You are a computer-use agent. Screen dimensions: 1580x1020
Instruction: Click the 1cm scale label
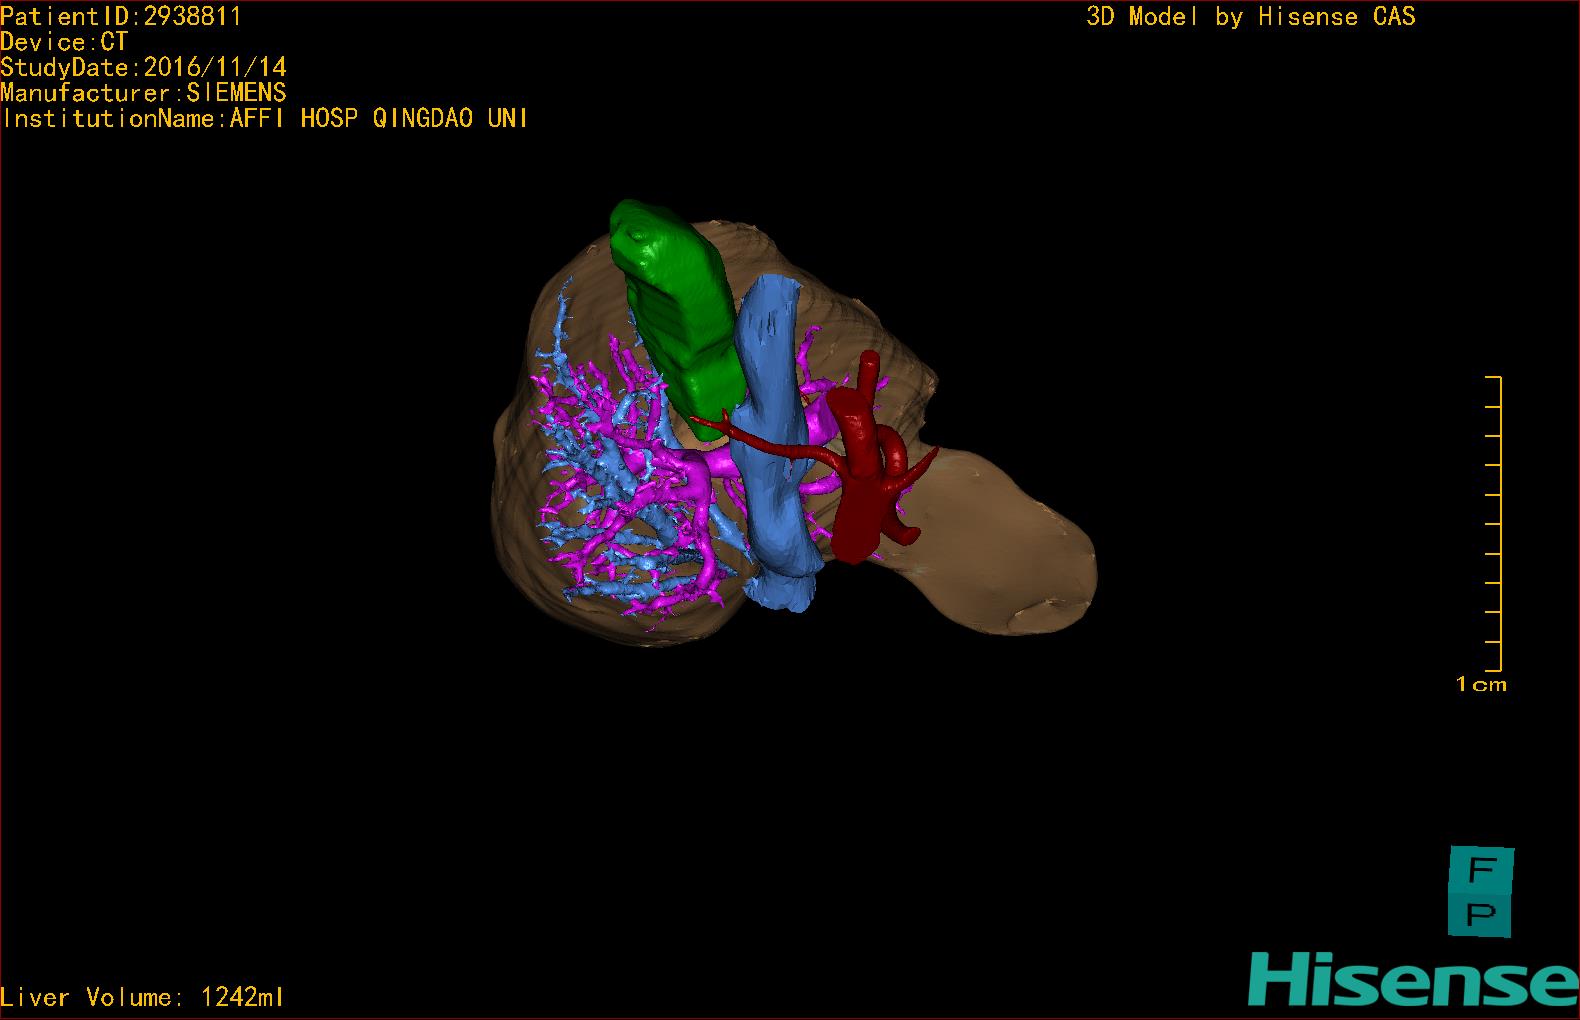(x=1481, y=685)
